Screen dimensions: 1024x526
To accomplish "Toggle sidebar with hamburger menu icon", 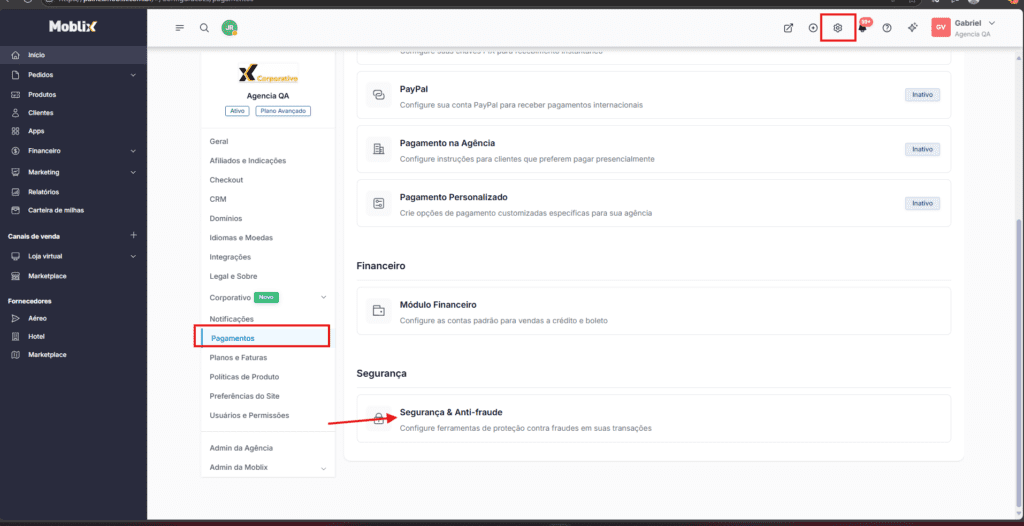I will coord(180,28).
